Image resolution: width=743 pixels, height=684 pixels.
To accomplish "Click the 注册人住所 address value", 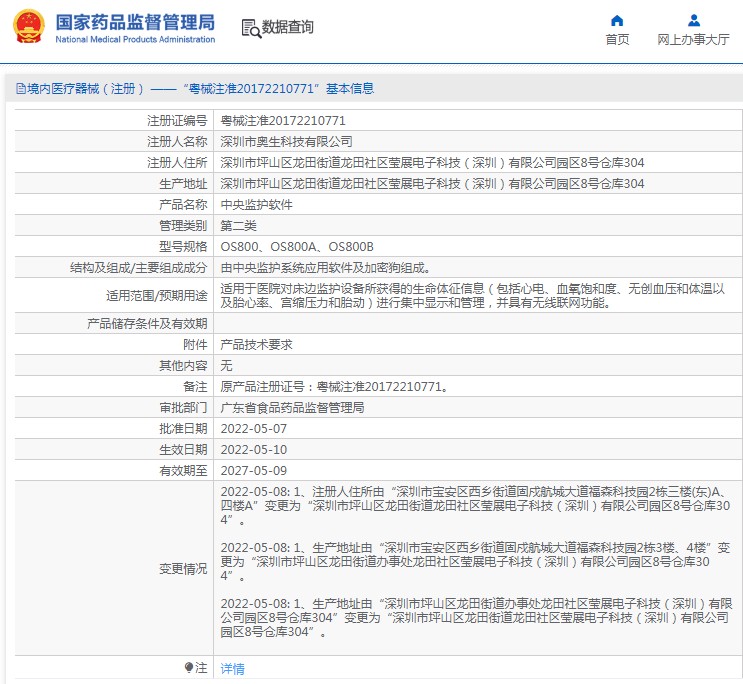I will [432, 163].
